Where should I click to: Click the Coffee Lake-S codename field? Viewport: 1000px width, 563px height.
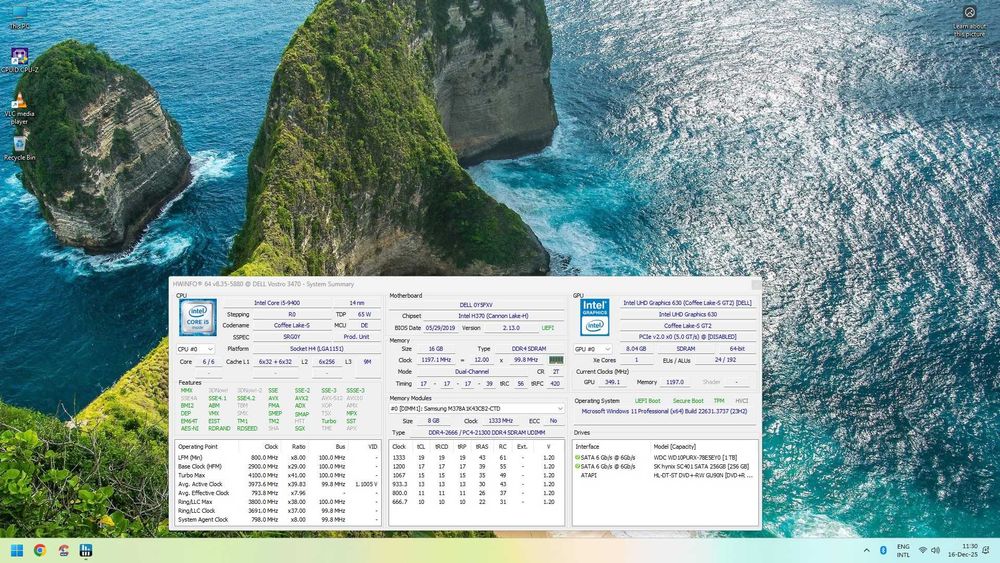[x=291, y=325]
